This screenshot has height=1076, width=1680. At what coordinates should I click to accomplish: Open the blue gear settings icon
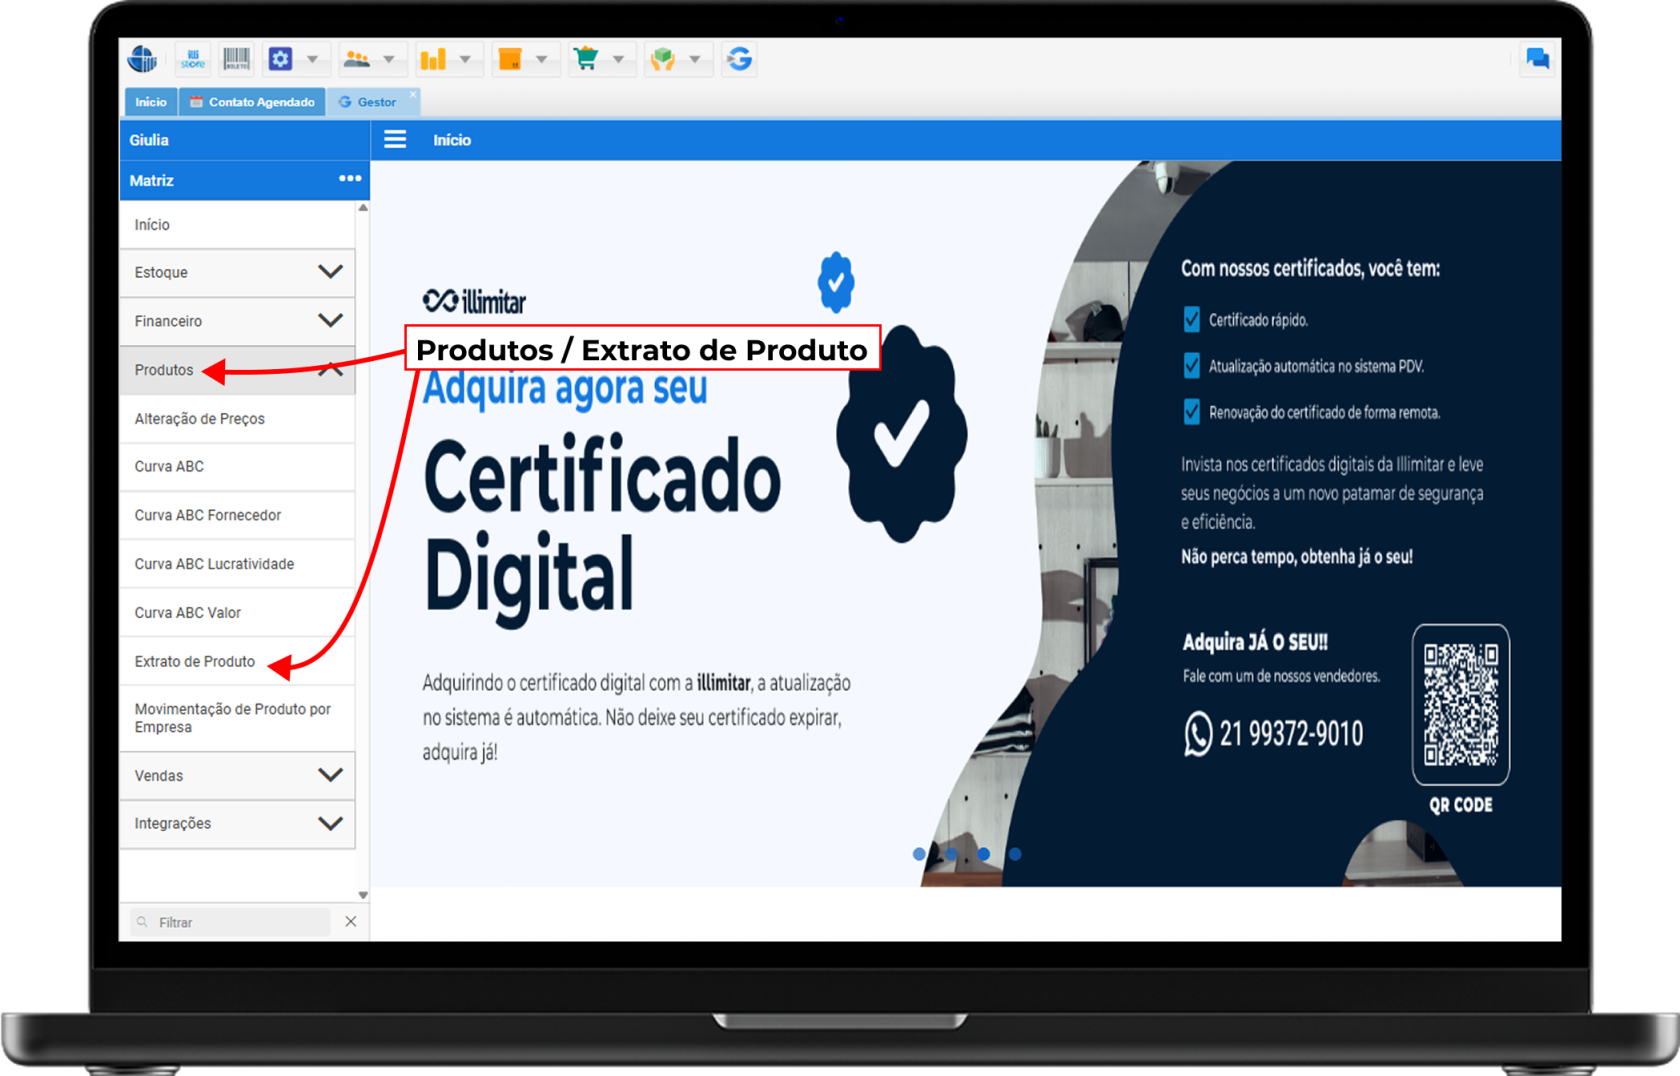tap(280, 59)
